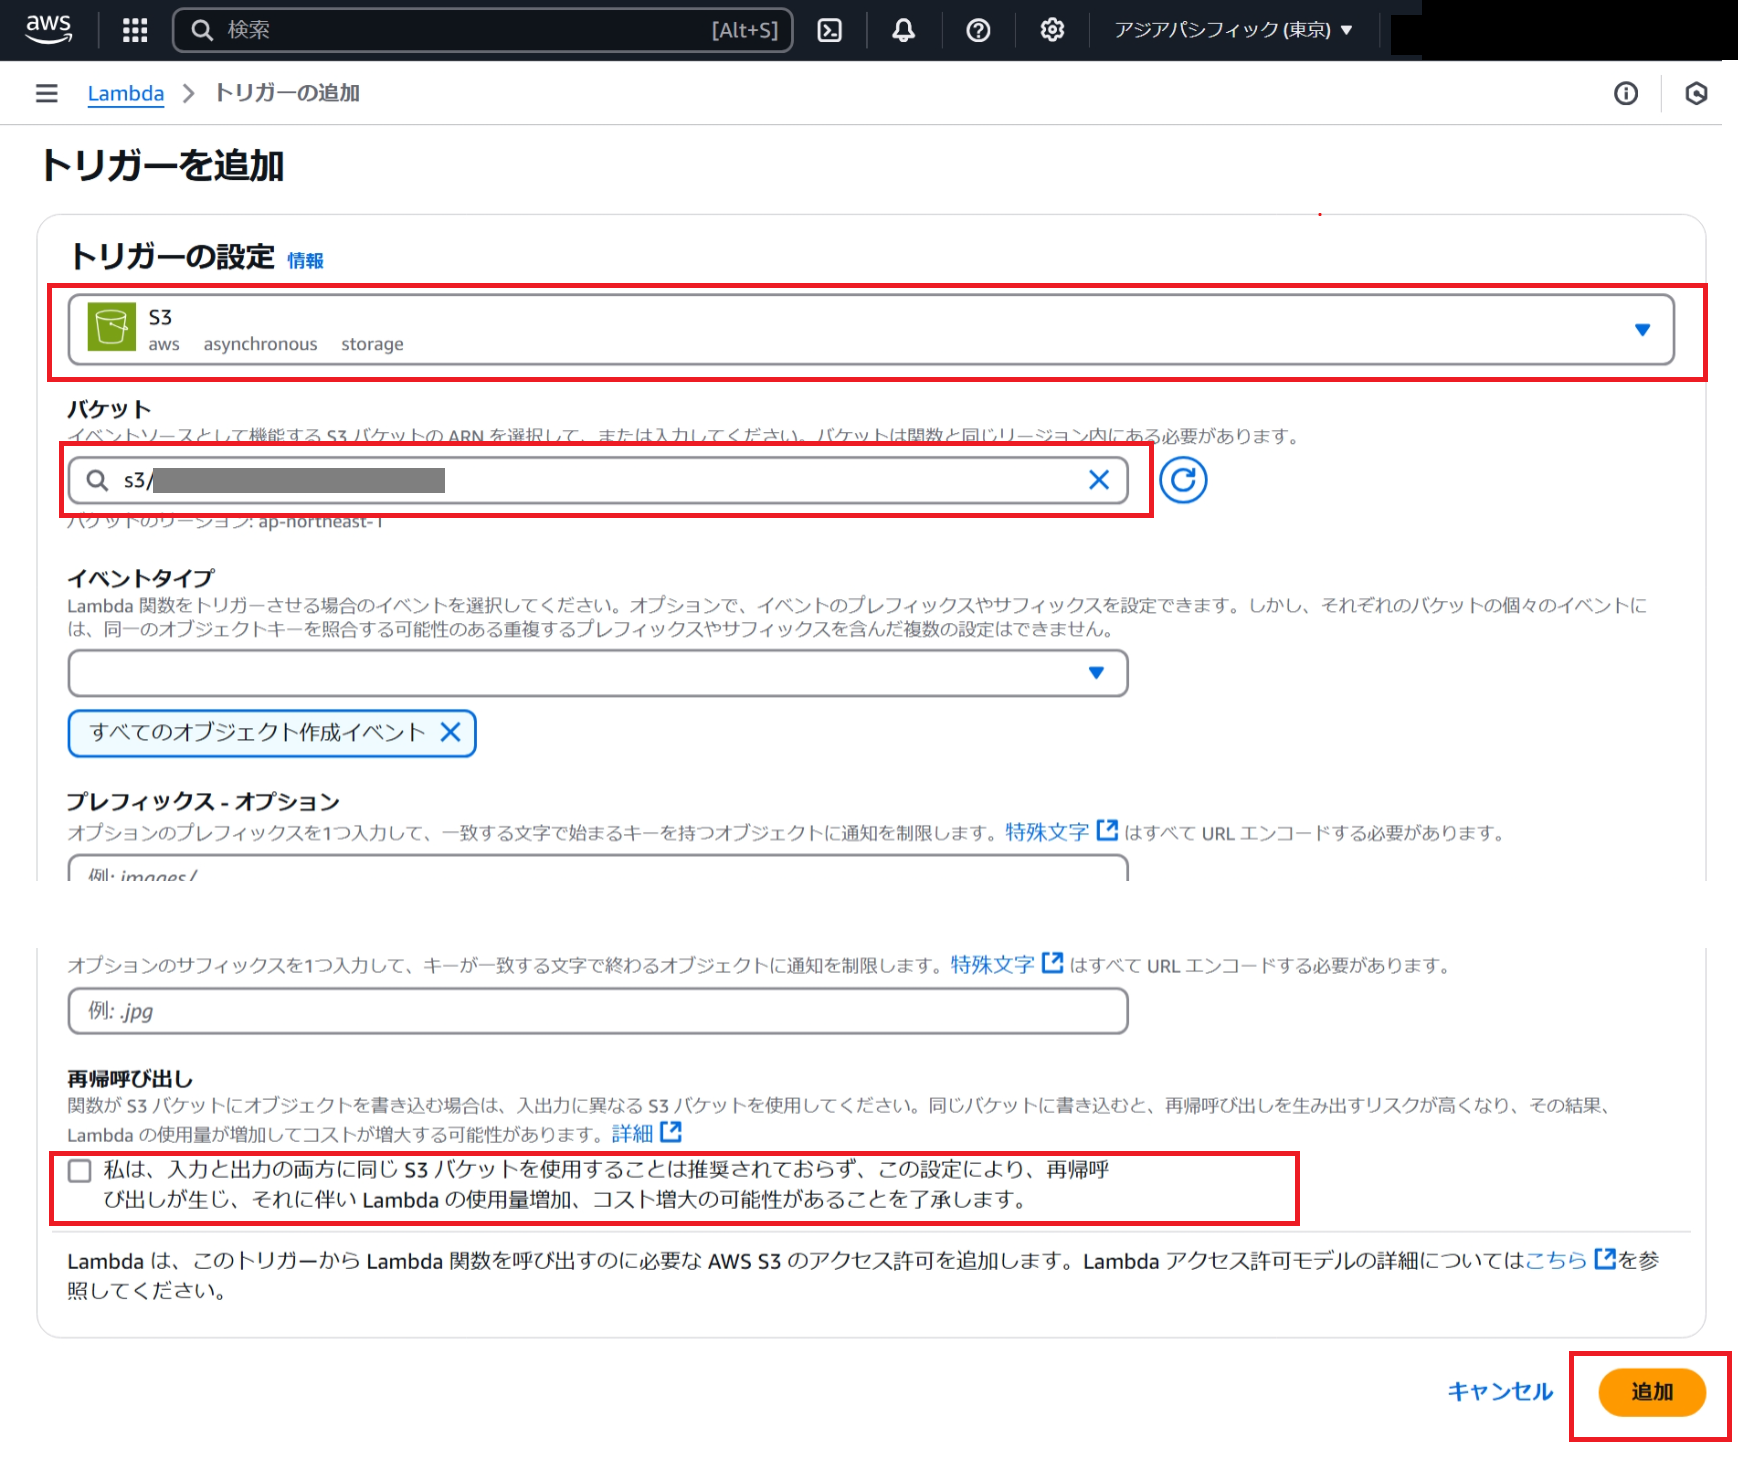Open the CloudShell terminal icon
The height and width of the screenshot is (1458, 1738).
[830, 30]
